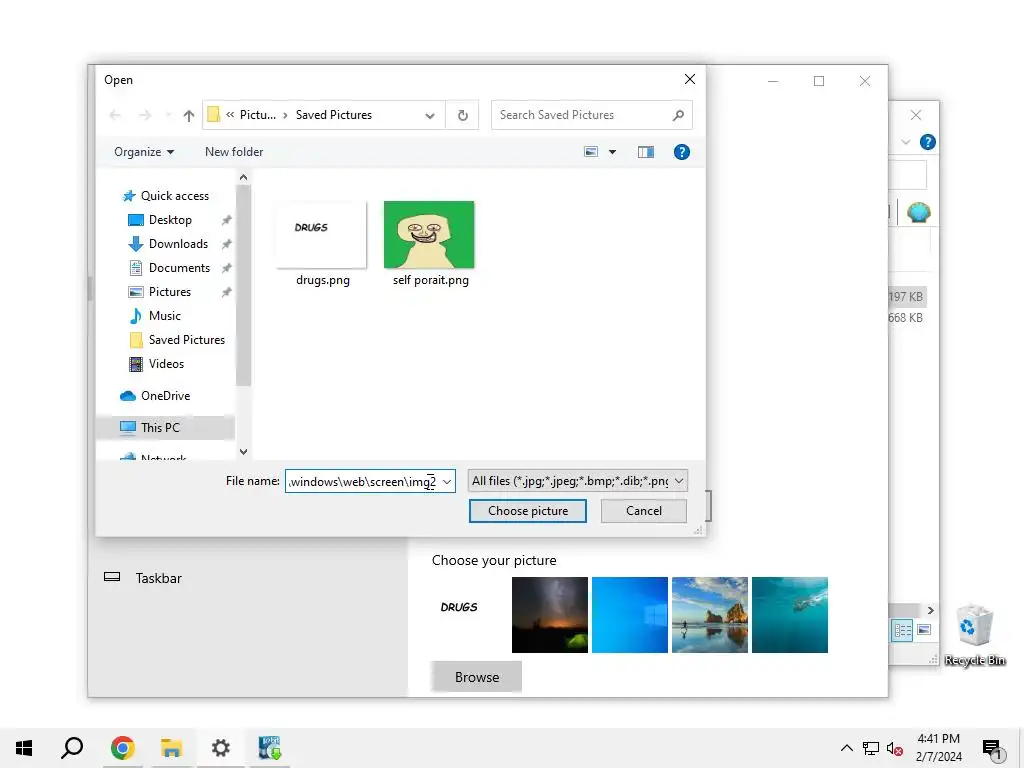1024x768 pixels.
Task: Open Music in navigation pane
Action: point(165,316)
